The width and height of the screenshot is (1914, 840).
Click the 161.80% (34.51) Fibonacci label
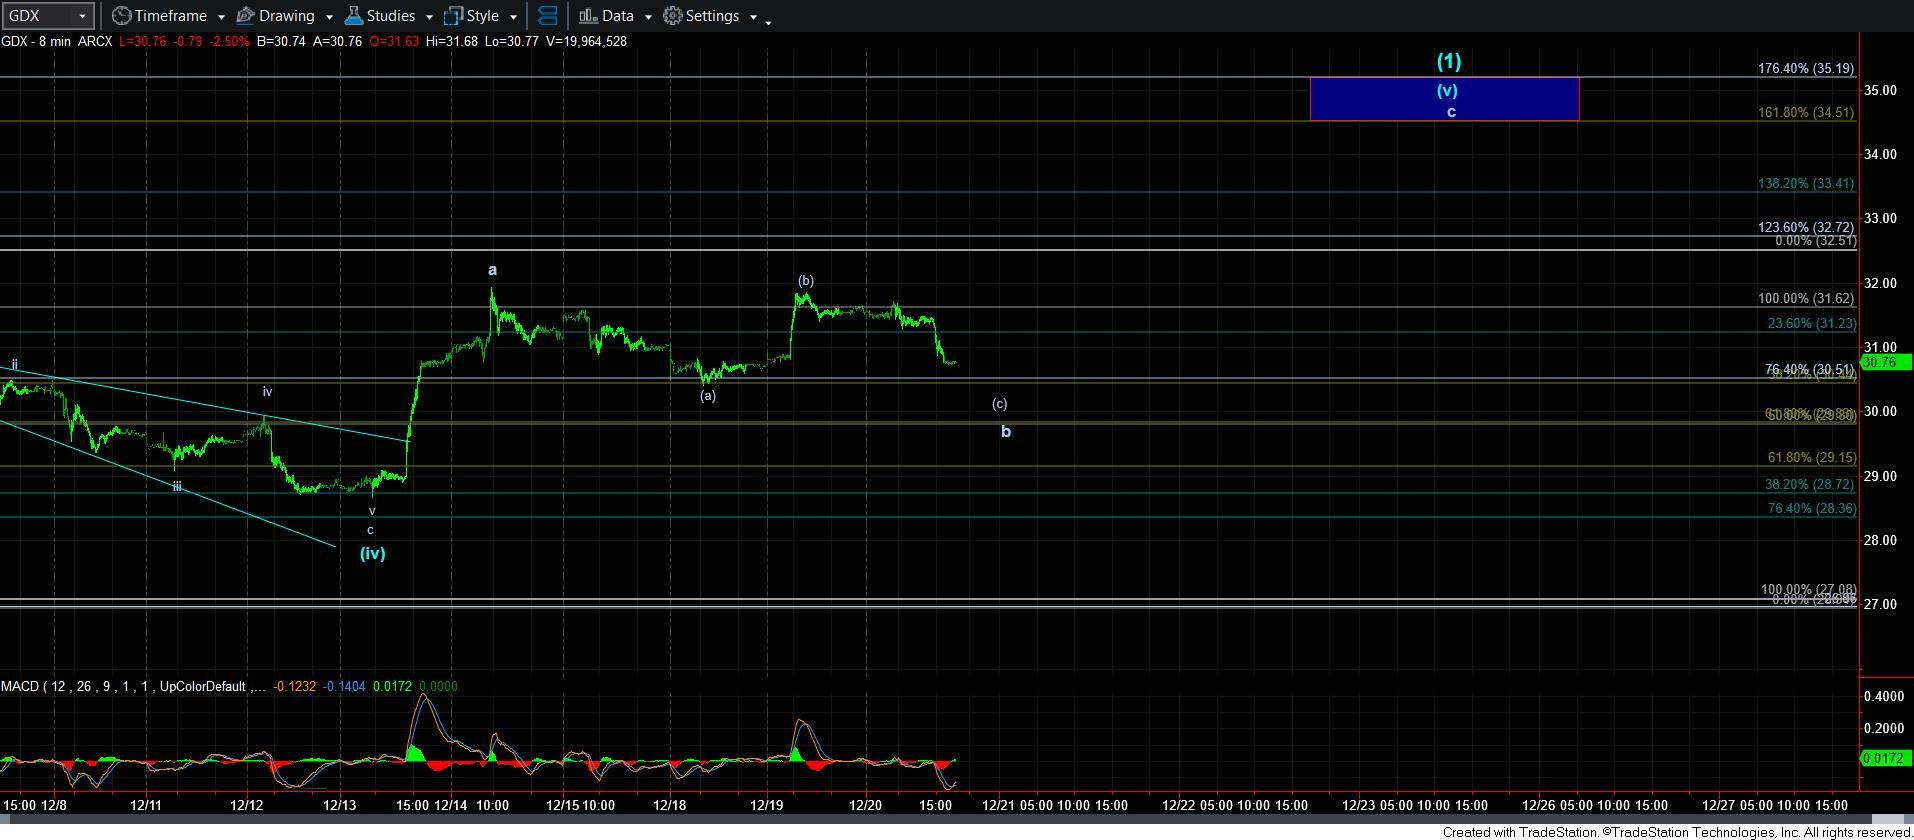coord(1805,113)
